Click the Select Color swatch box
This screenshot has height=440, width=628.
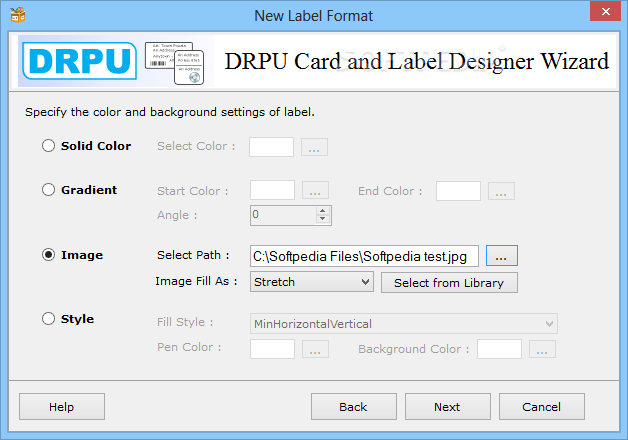[271, 147]
